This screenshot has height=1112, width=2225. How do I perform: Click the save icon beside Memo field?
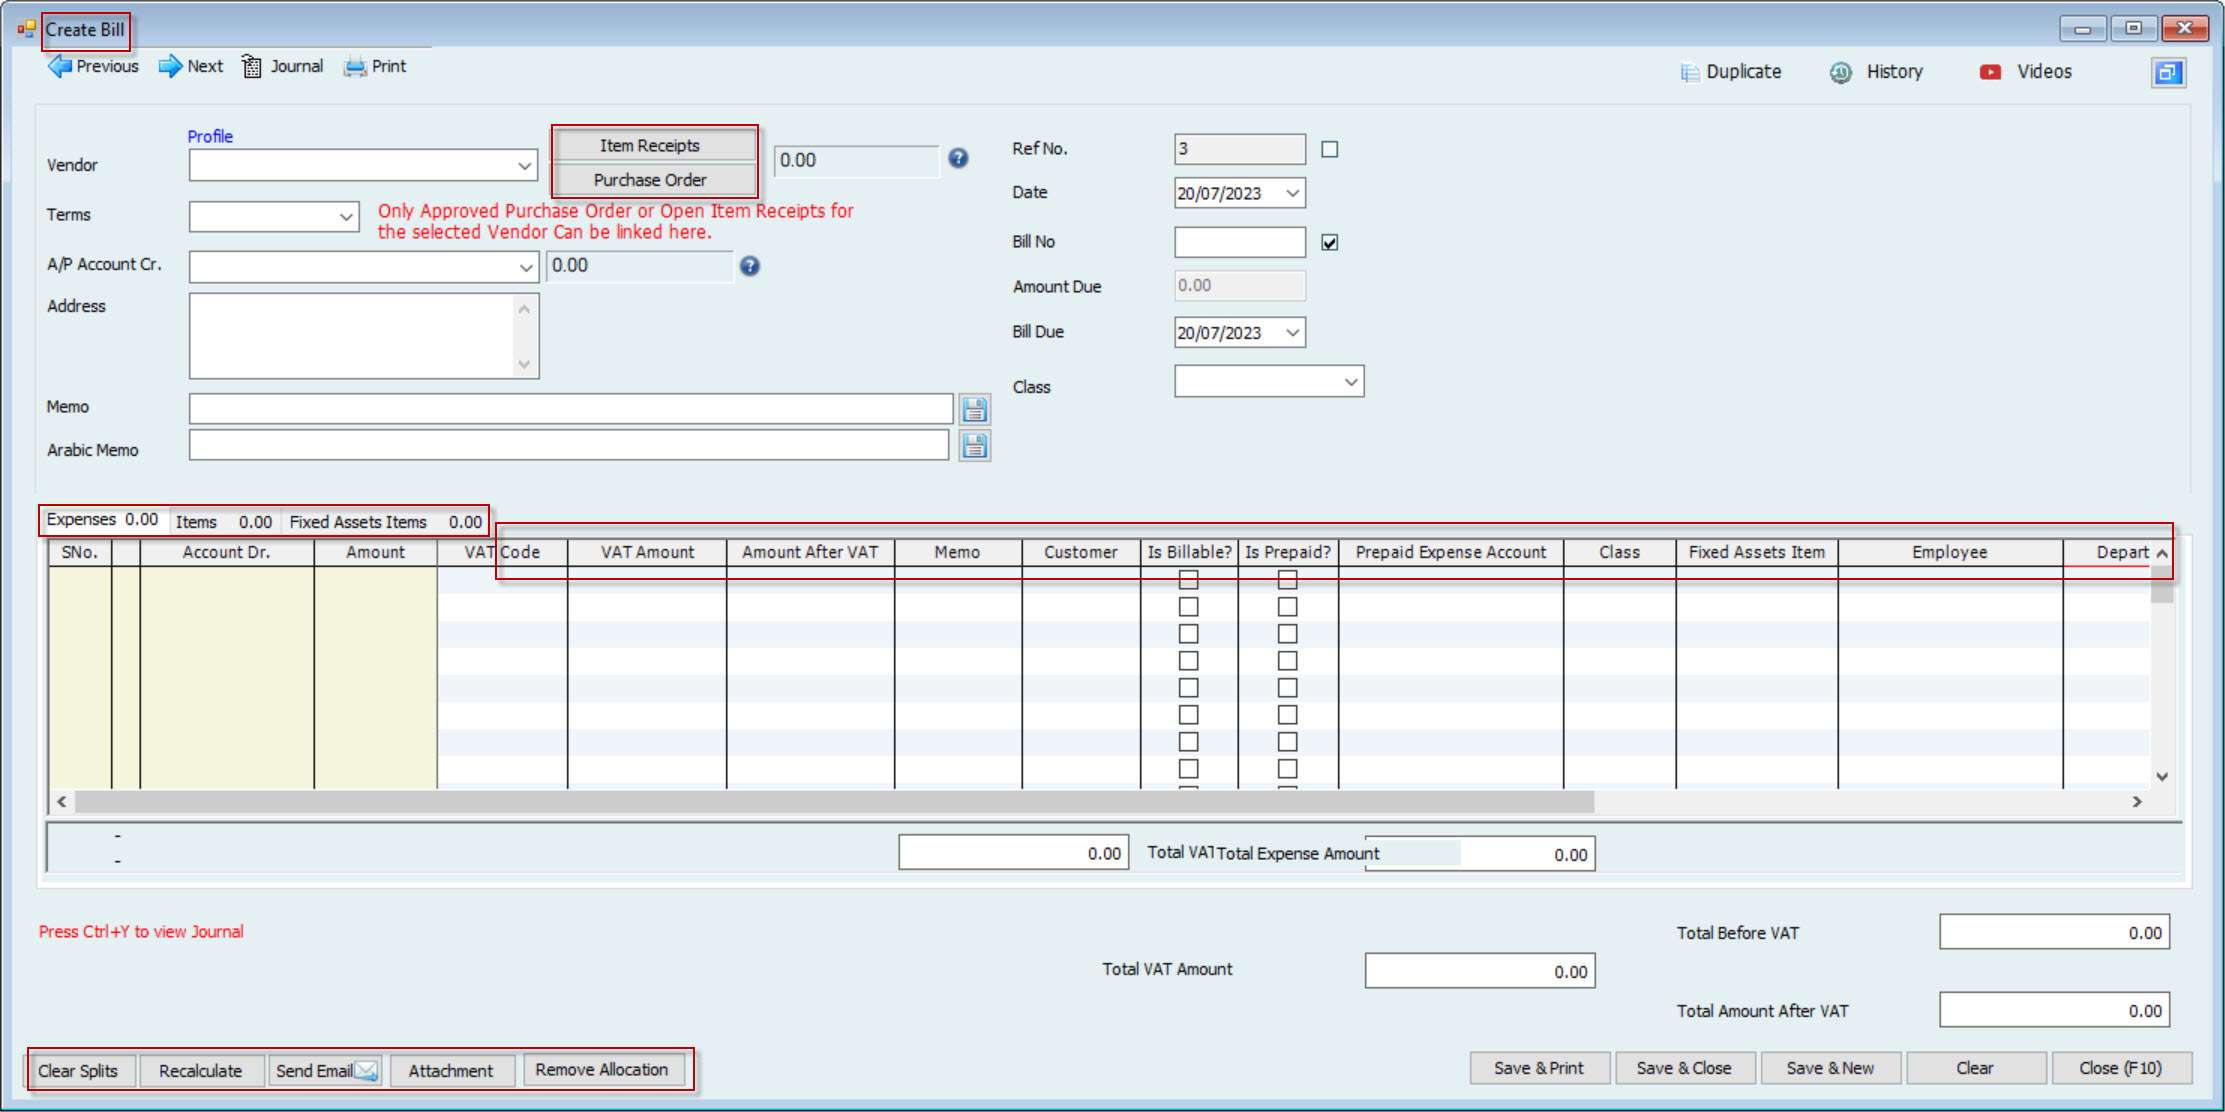[974, 409]
